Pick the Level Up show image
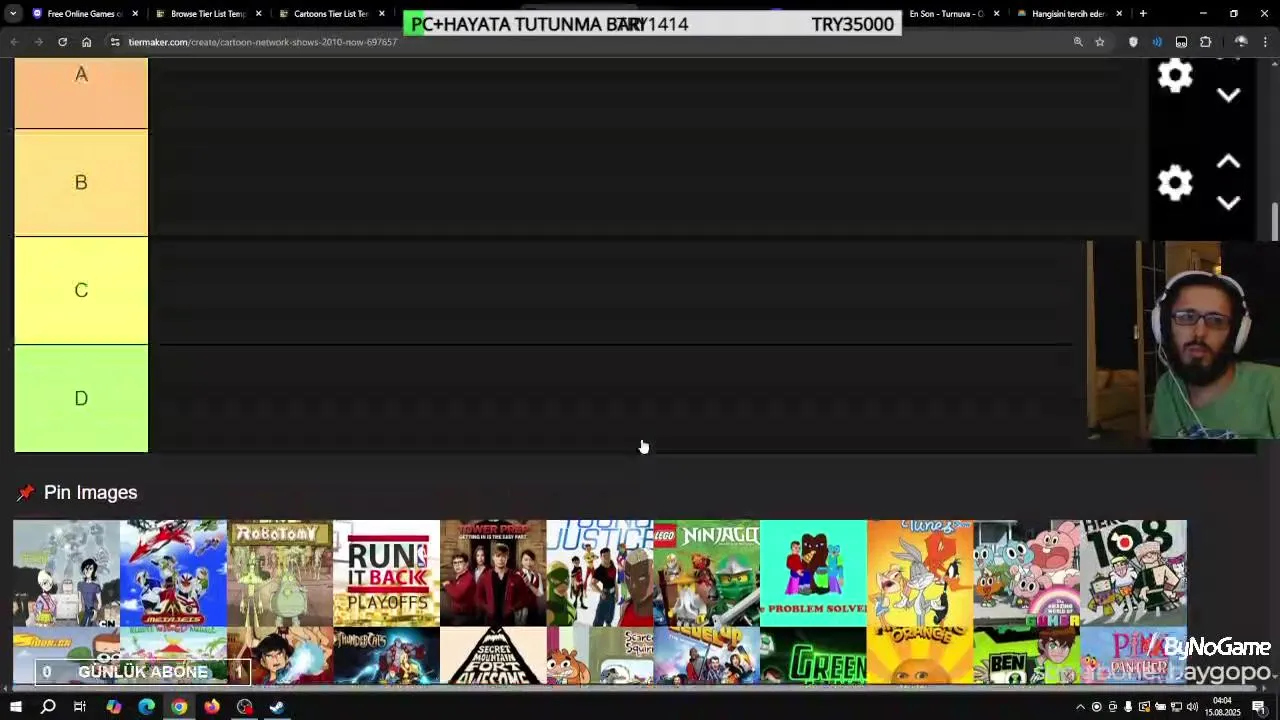 (x=707, y=656)
